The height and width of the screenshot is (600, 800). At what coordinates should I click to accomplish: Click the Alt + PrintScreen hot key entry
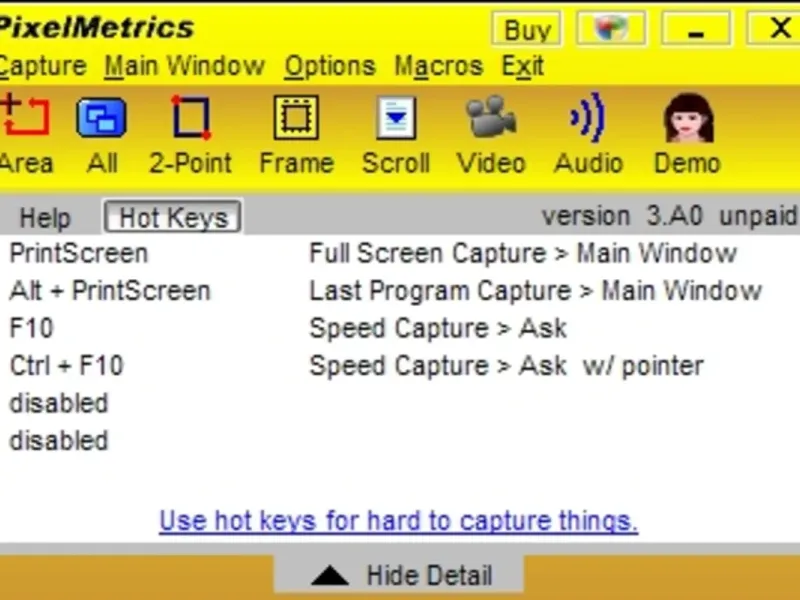click(x=110, y=291)
